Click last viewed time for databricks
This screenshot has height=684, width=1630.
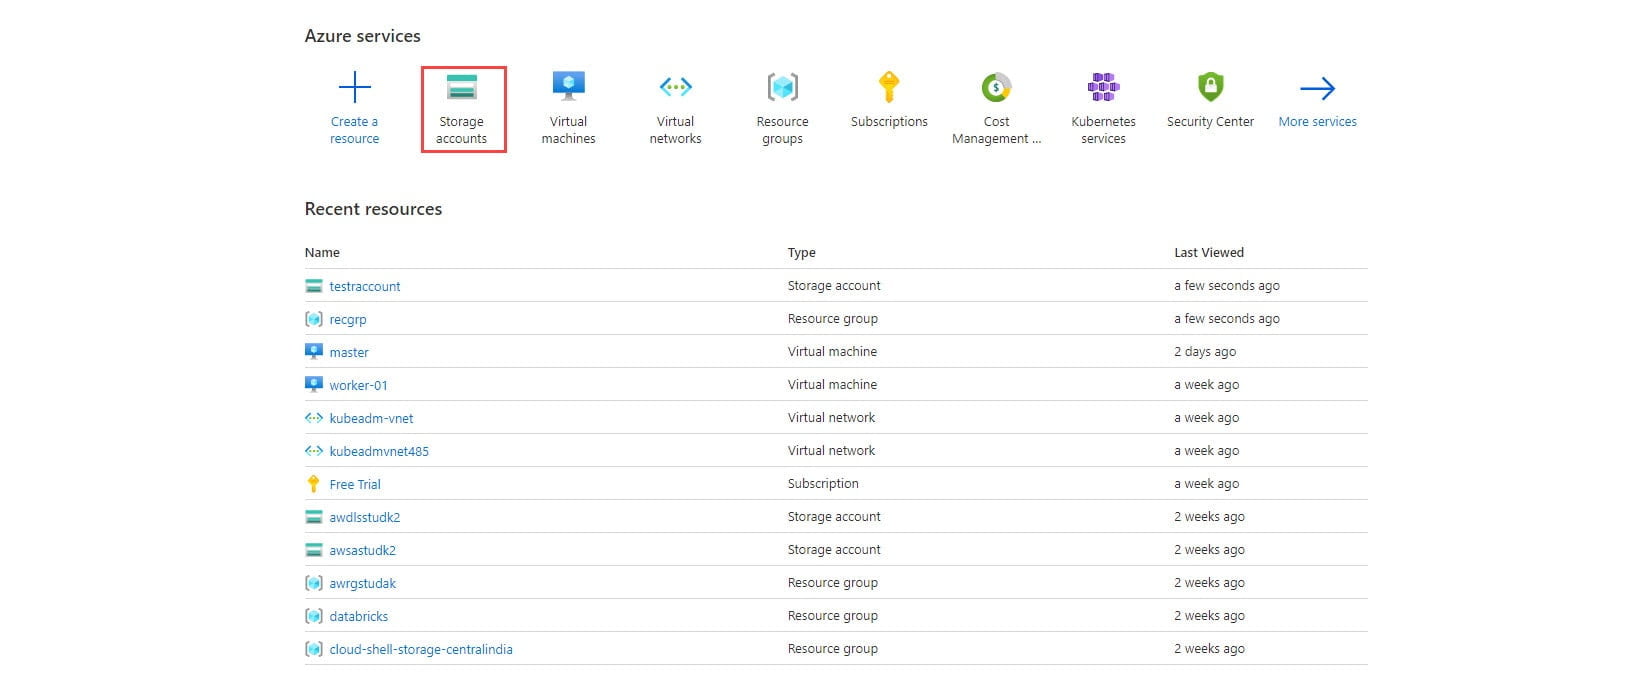pyautogui.click(x=1209, y=616)
